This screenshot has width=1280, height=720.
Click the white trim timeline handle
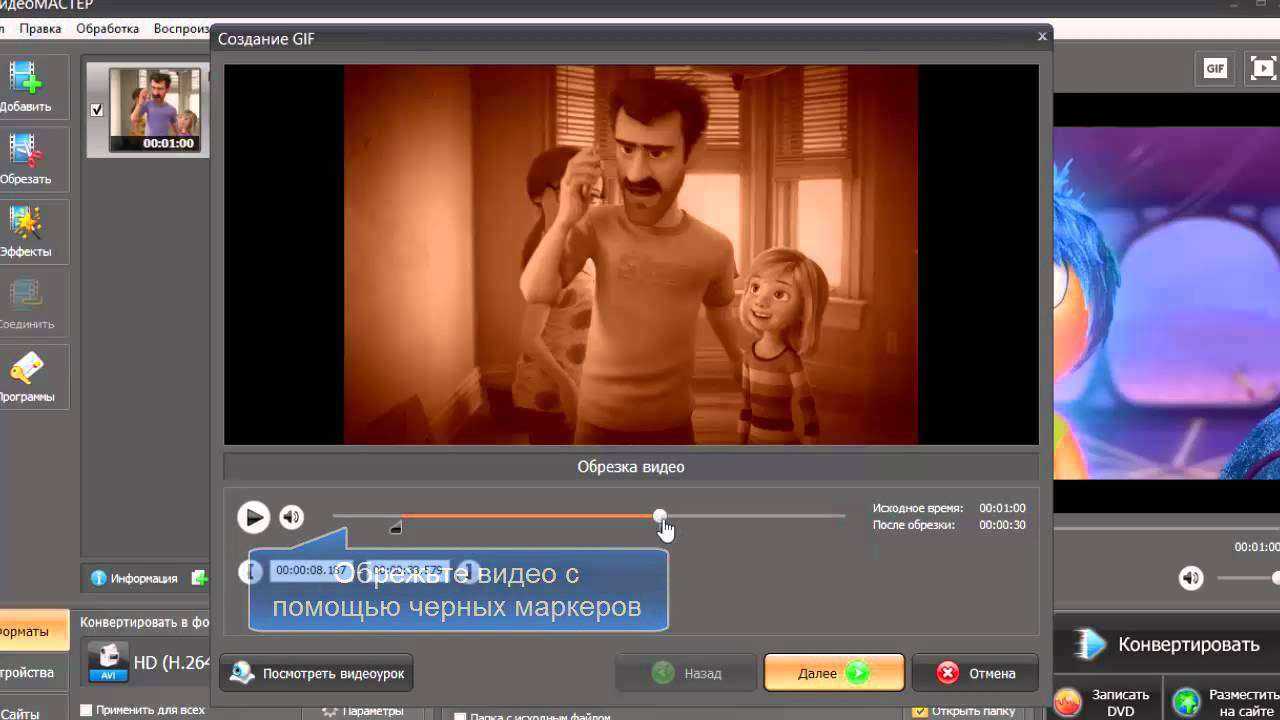[x=659, y=516]
